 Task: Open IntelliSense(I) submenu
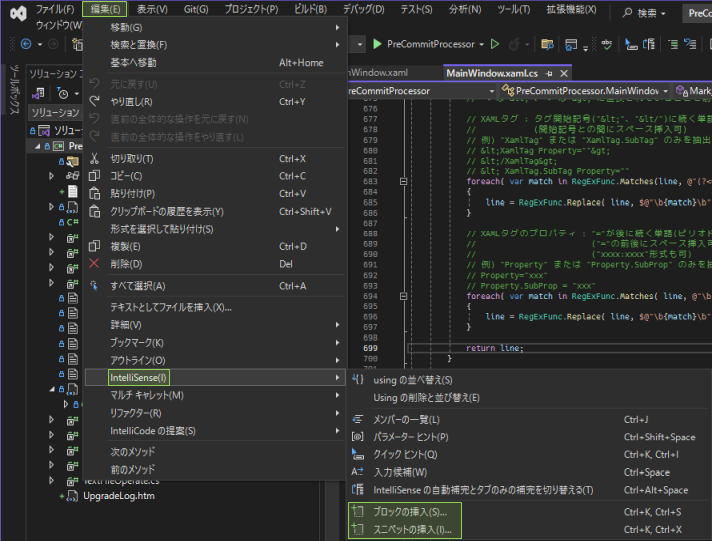(x=215, y=378)
